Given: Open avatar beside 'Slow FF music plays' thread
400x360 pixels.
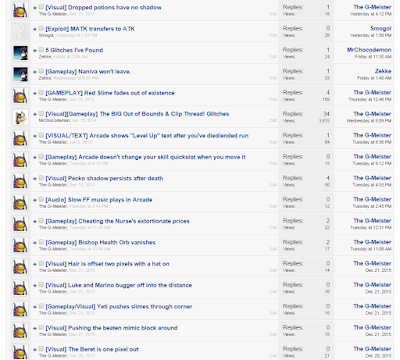Looking at the screenshot, I should tap(20, 202).
